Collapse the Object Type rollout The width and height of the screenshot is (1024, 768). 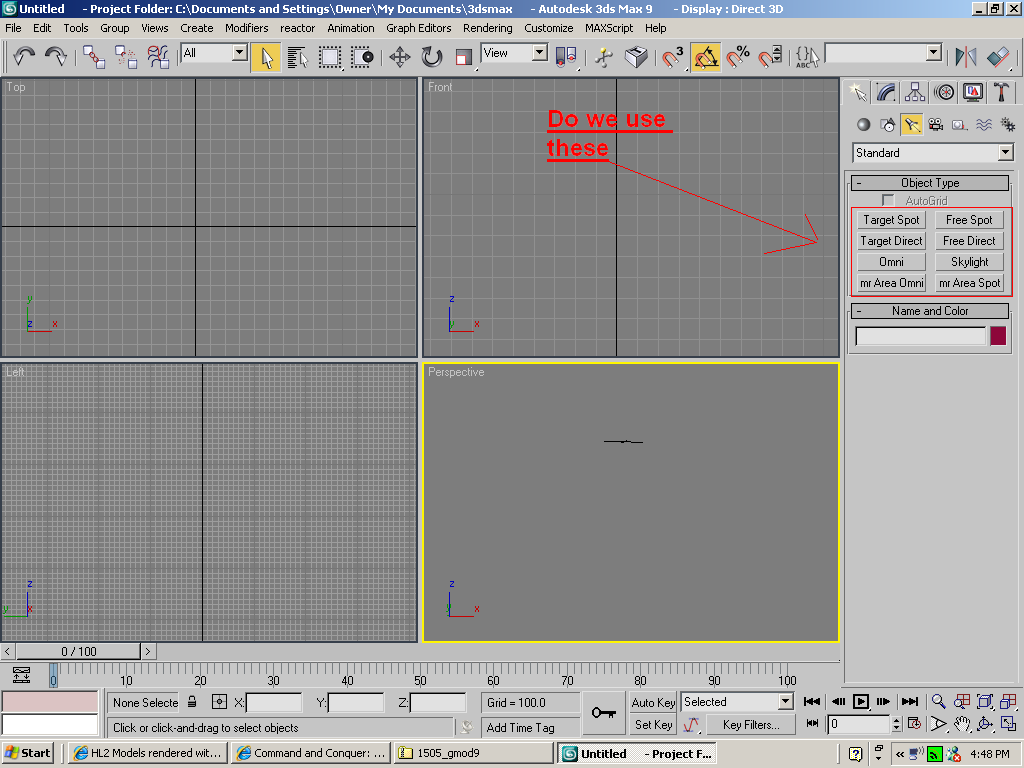930,183
